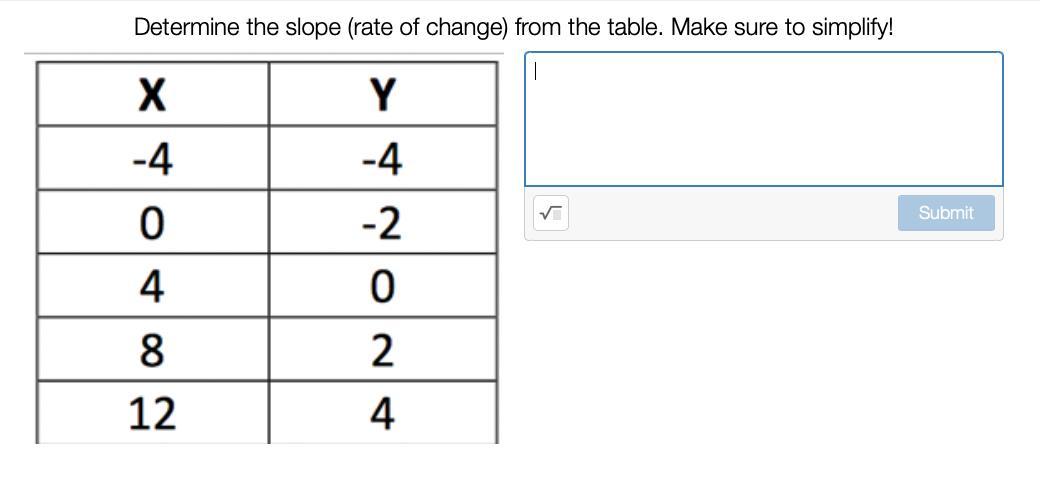This screenshot has width=1040, height=478.
Task: Click the -4 cell in Y column
Action: 382,158
